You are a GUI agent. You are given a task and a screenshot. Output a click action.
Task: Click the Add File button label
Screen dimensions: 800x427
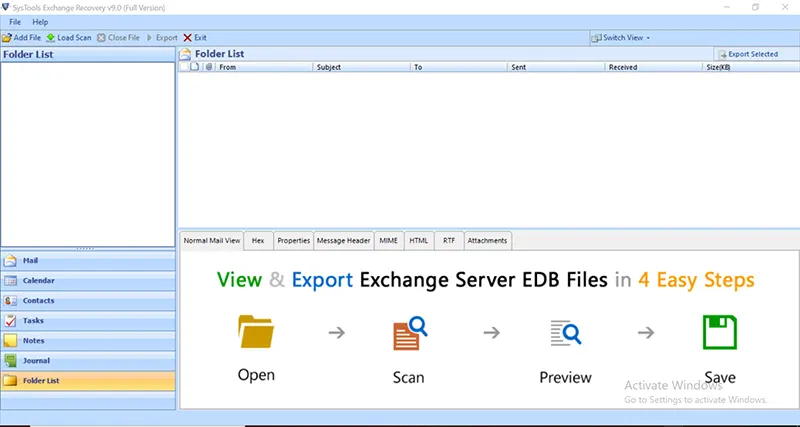pos(28,38)
